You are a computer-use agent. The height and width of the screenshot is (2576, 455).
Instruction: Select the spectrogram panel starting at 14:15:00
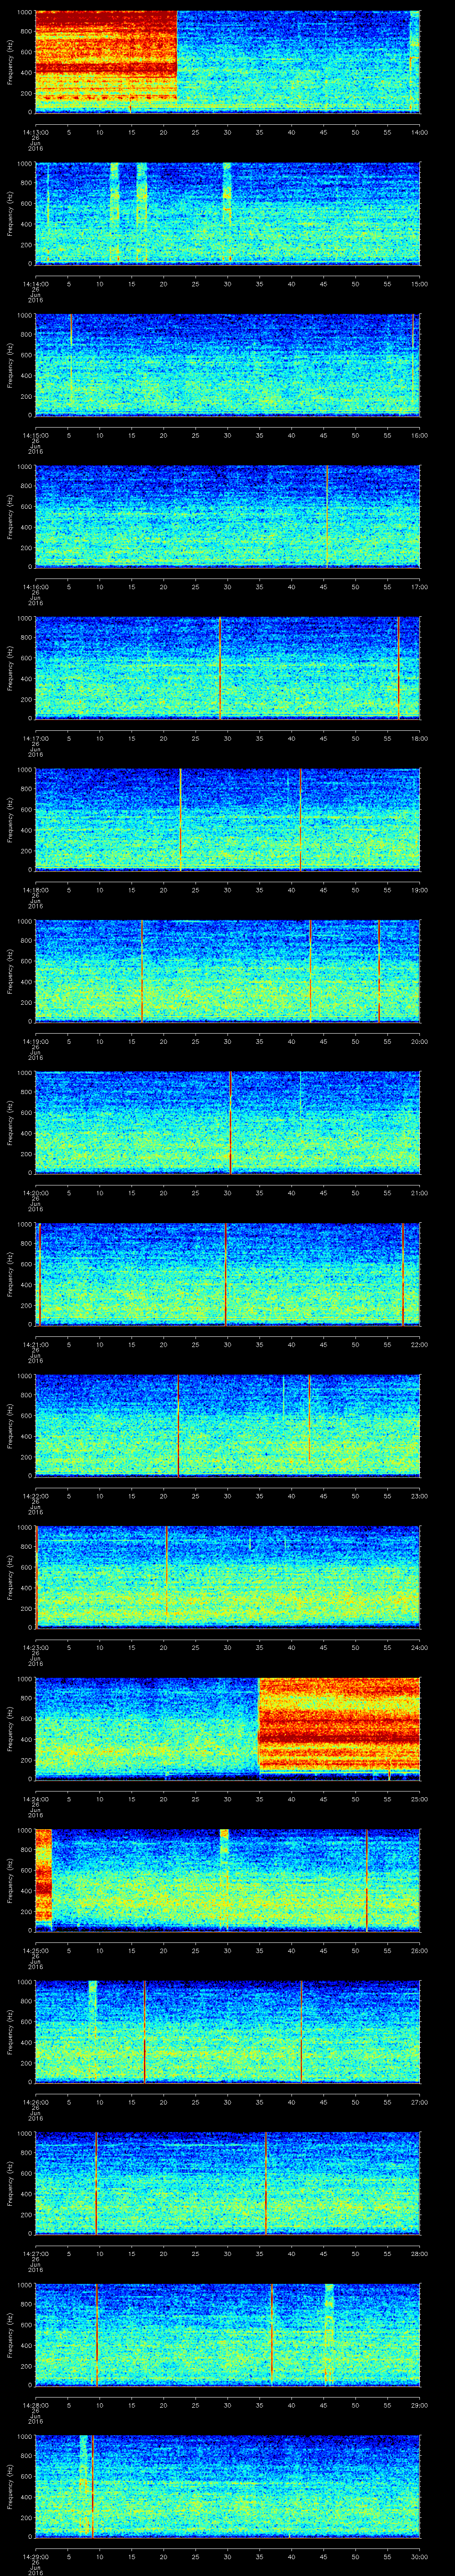[227, 365]
